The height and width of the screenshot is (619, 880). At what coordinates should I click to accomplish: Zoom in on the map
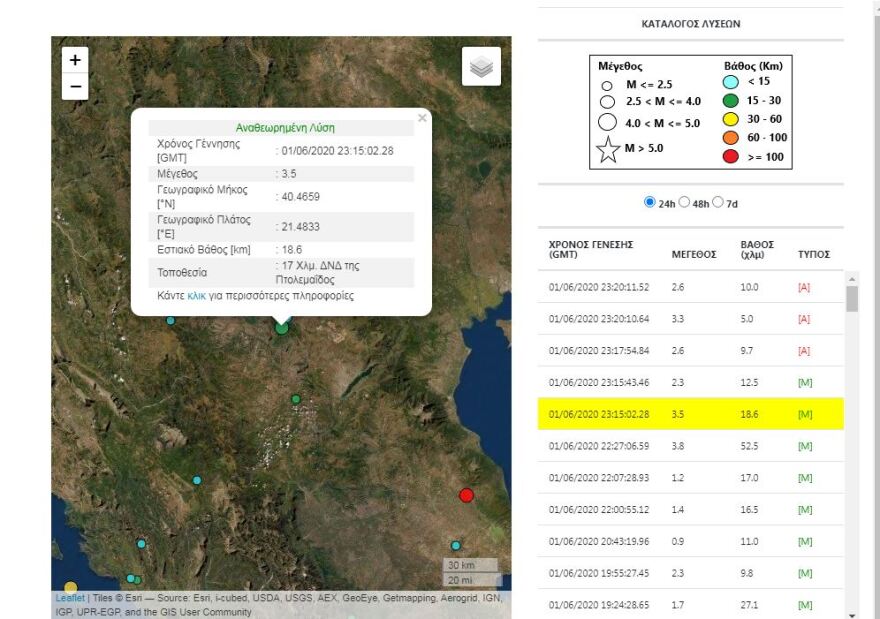[x=75, y=60]
